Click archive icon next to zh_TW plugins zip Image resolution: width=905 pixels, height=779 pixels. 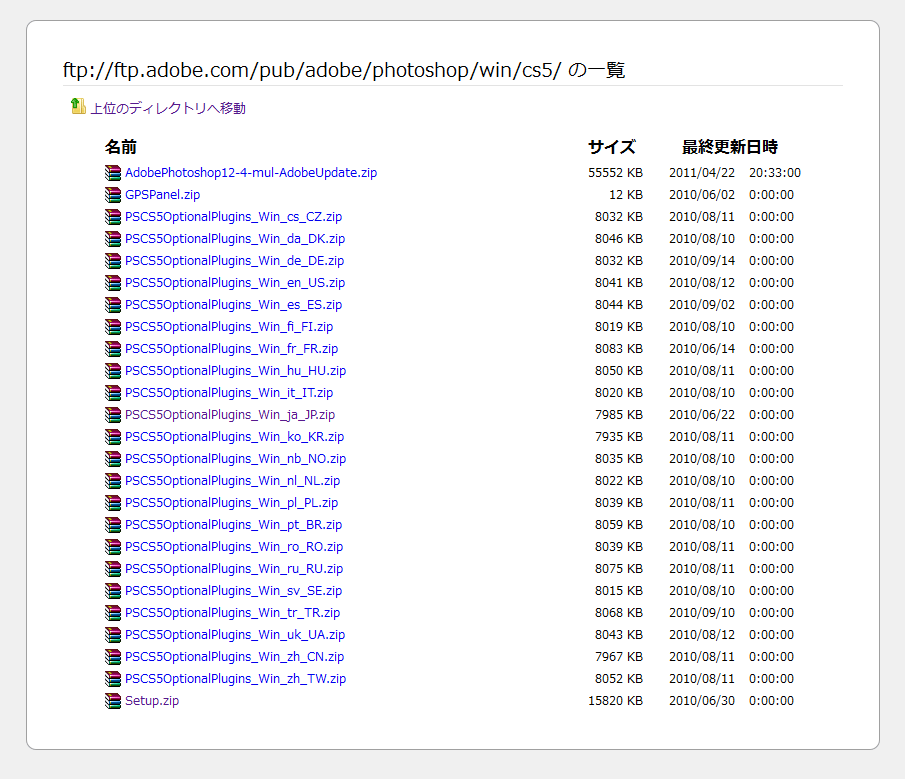(x=113, y=677)
